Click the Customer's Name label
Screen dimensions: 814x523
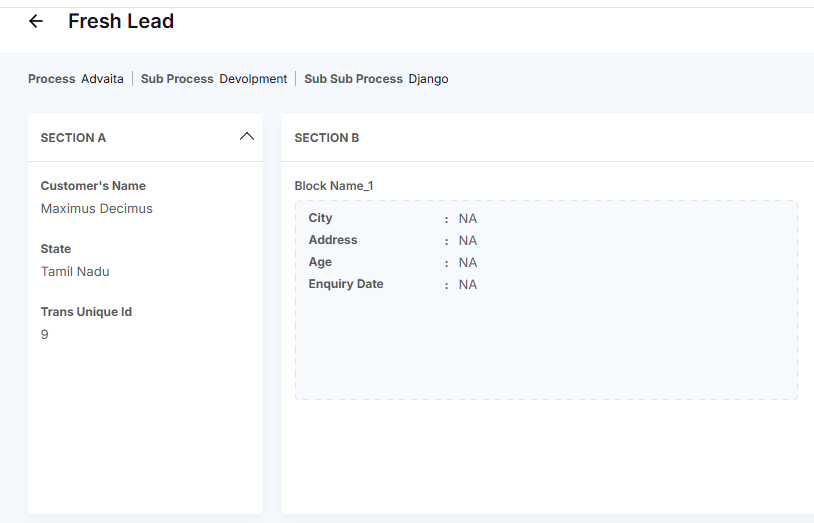tap(93, 186)
